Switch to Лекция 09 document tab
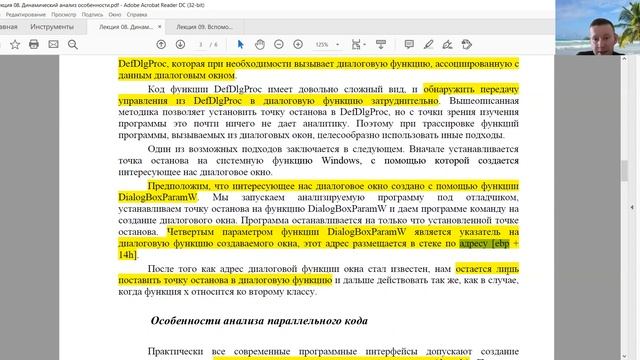The width and height of the screenshot is (640, 360). [204, 27]
